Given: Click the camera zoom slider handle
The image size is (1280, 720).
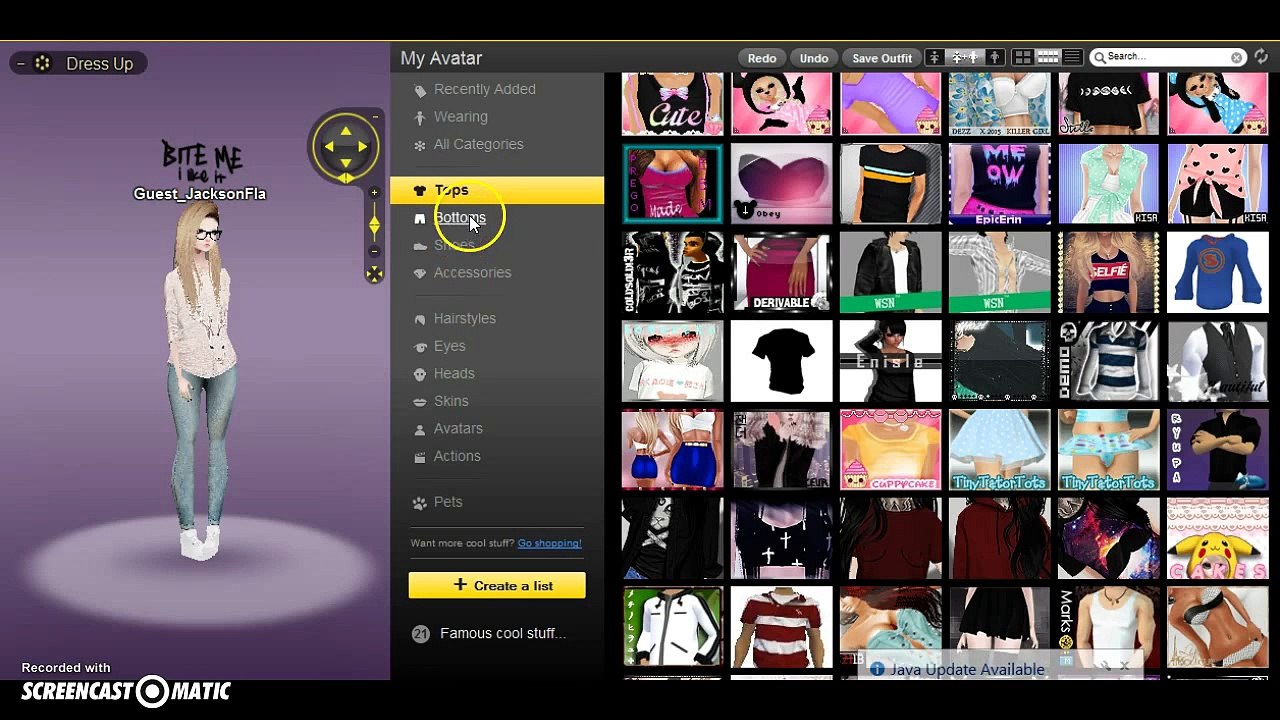Looking at the screenshot, I should (x=374, y=224).
